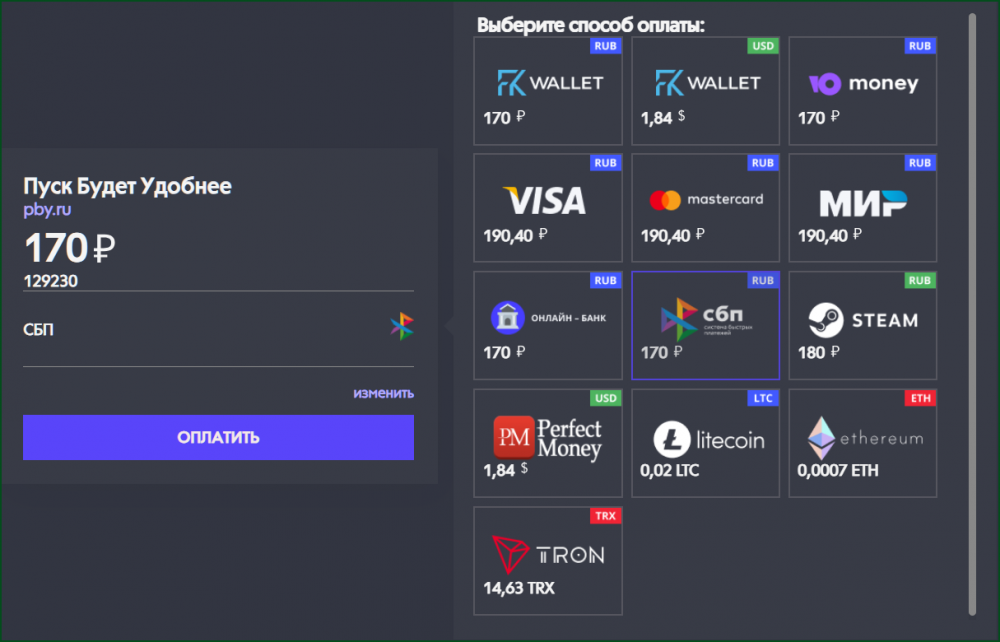The height and width of the screenshot is (642, 1000).
Task: Click the 190,40 ₽ price on Visa tile
Action: point(515,236)
